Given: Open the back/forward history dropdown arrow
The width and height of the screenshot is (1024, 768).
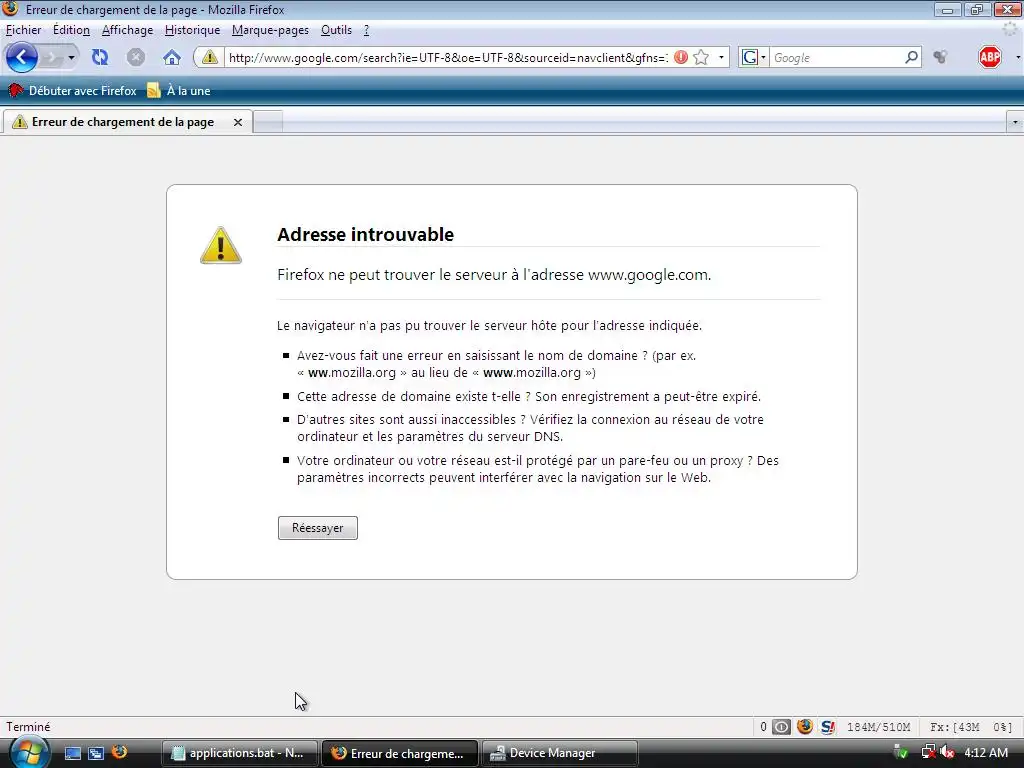Looking at the screenshot, I should (71, 58).
